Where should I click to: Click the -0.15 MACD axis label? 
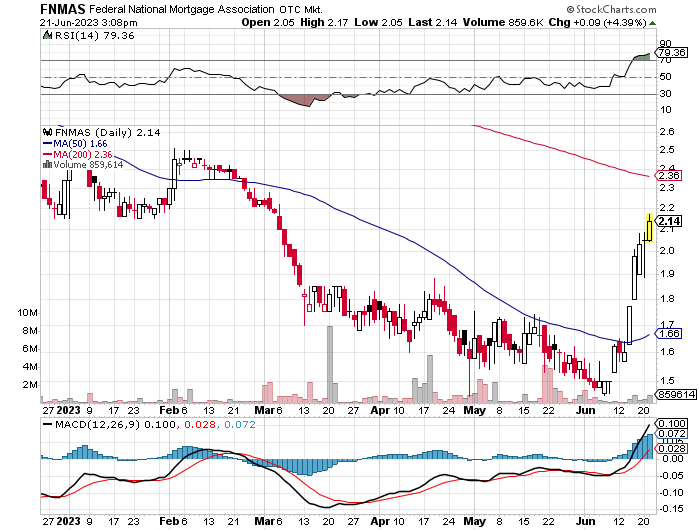(671, 509)
